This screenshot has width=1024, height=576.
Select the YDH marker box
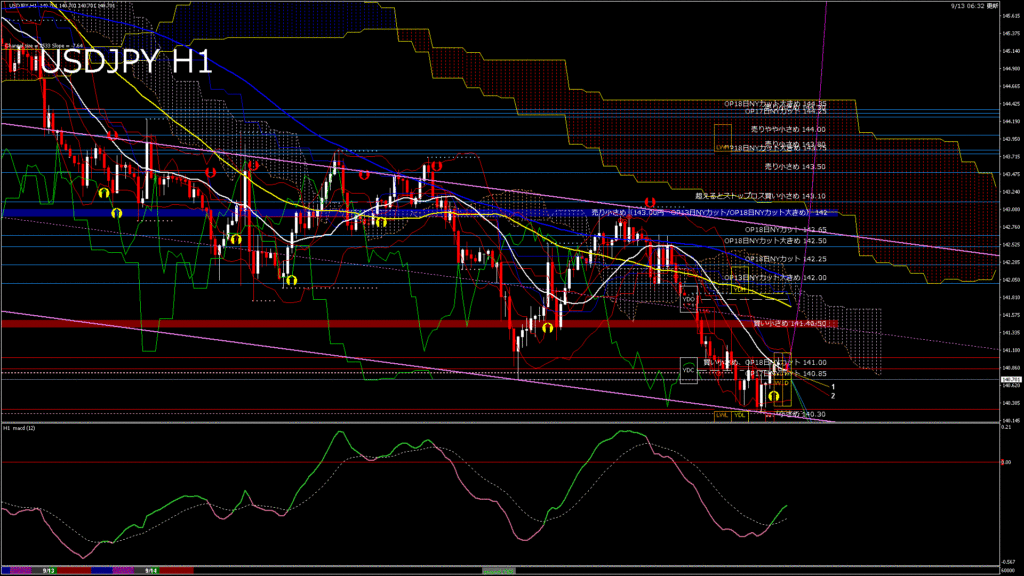pos(738,289)
